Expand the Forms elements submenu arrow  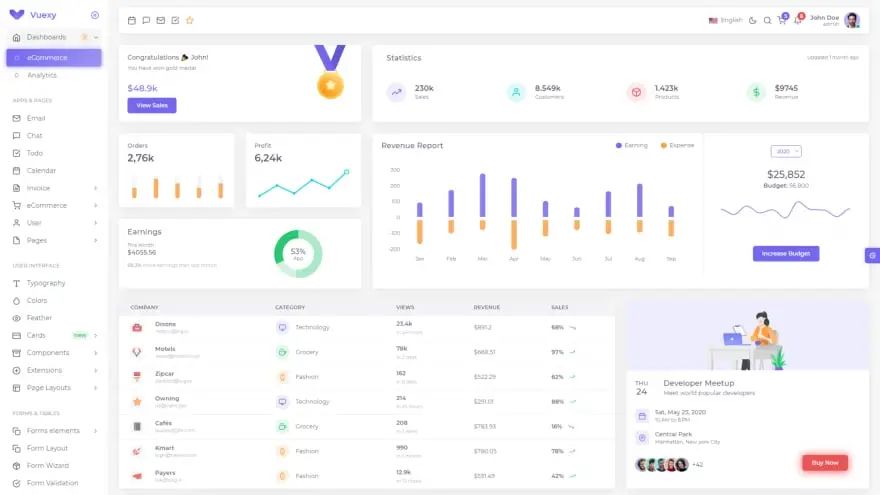click(x=95, y=430)
